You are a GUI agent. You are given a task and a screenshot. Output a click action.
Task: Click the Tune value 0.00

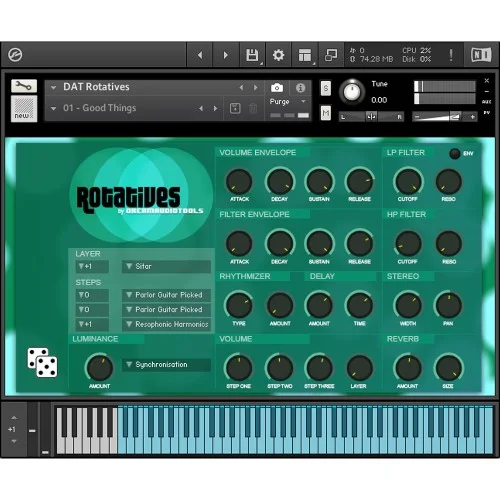379,100
